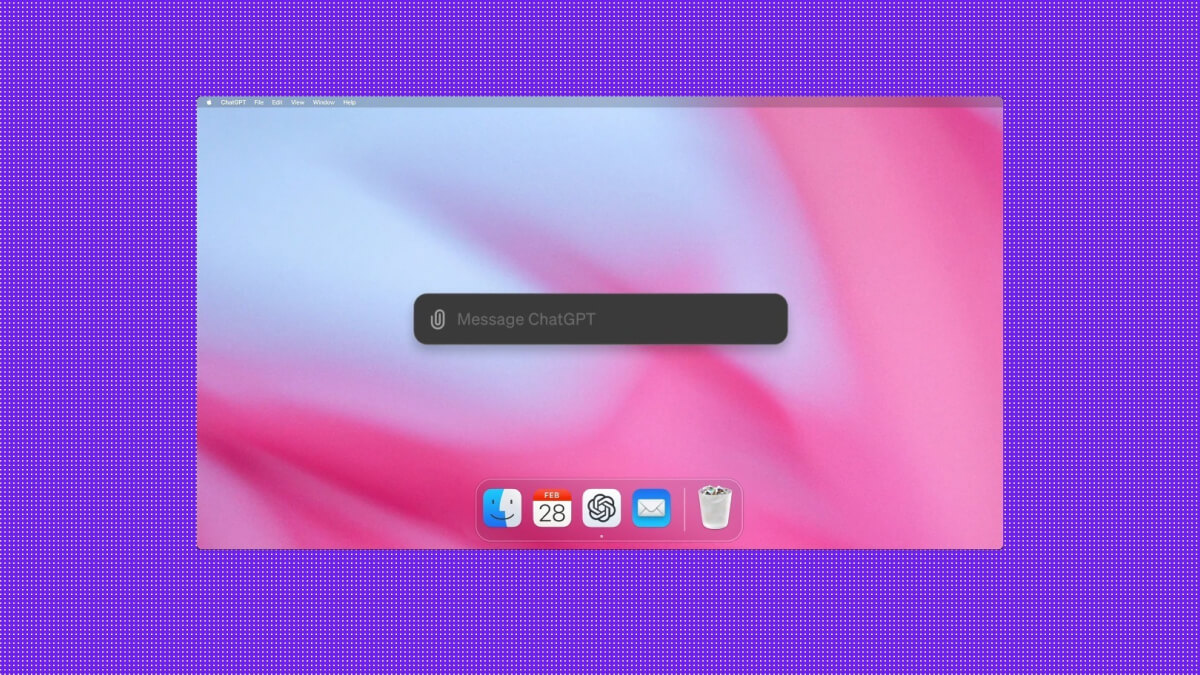
Task: Click the red FEB header on Calendar icon
Action: (x=552, y=495)
